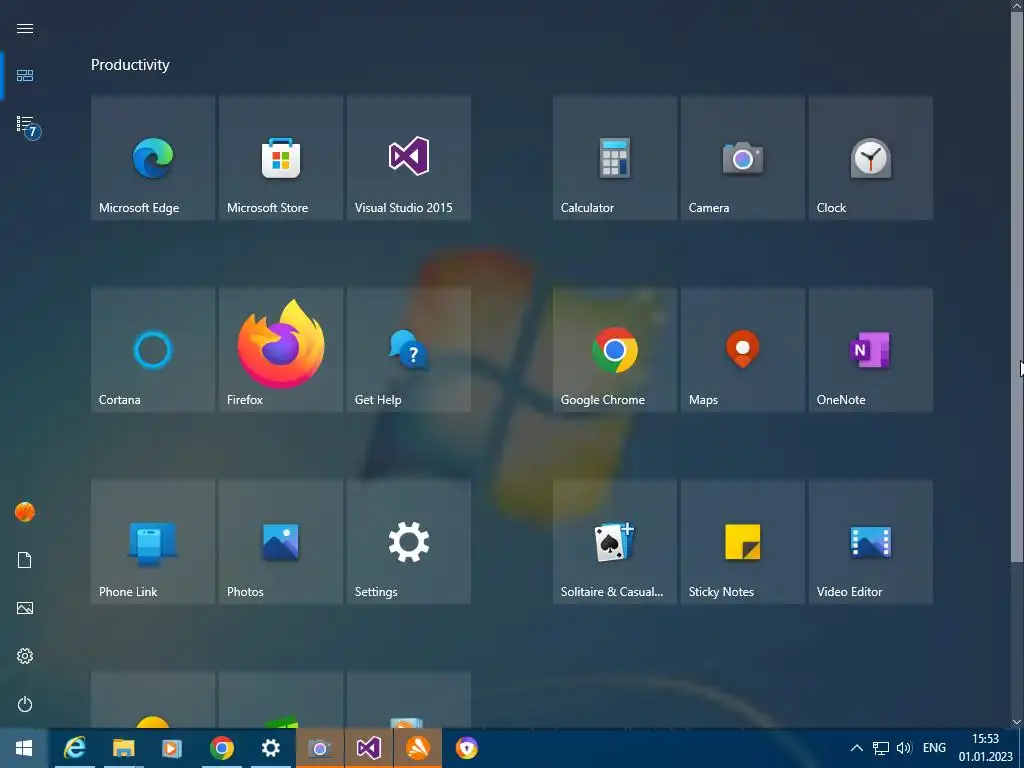Open the media player taskbar icon
Viewport: 1024px width, 768px height.
click(x=172, y=748)
